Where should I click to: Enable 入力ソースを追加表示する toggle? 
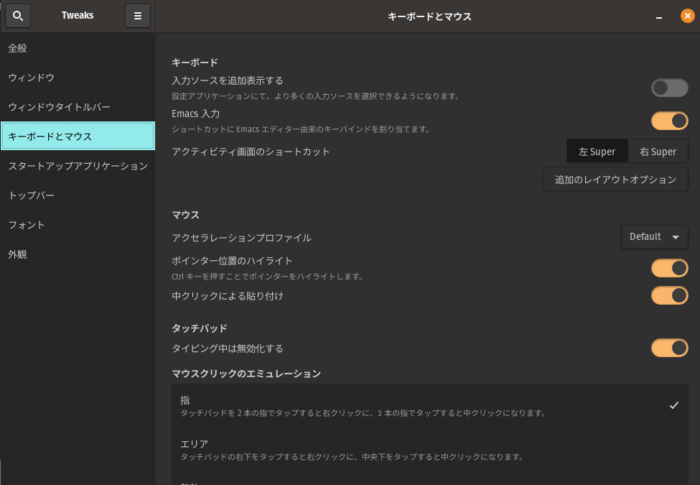pyautogui.click(x=669, y=88)
